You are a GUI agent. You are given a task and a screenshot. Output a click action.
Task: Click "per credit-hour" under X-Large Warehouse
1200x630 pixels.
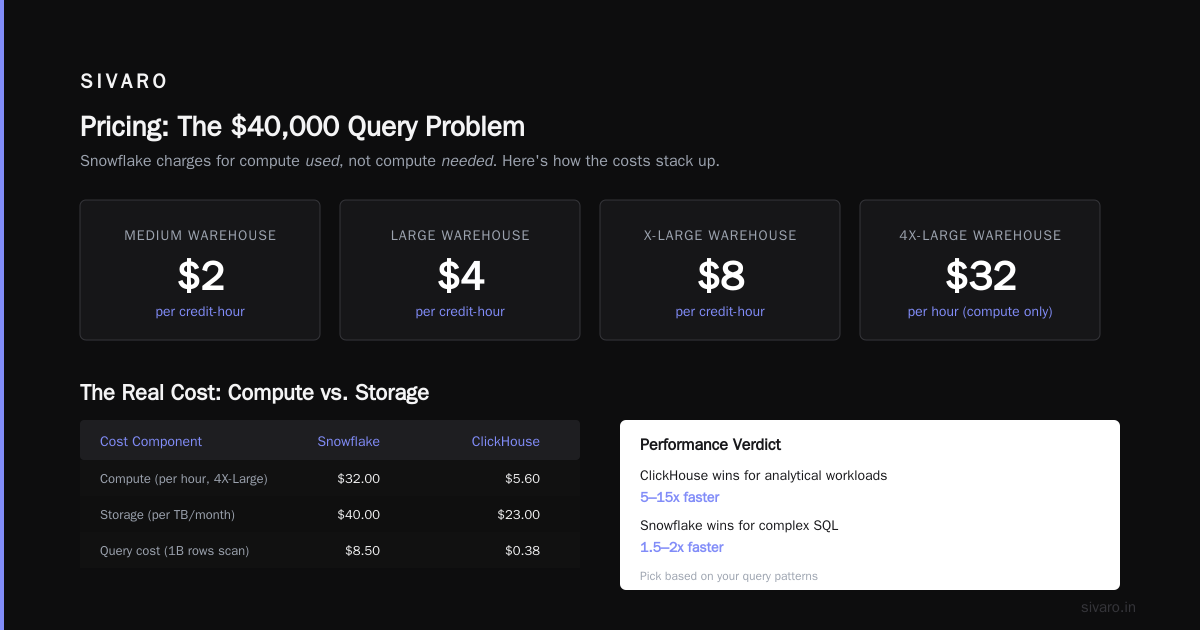click(720, 311)
